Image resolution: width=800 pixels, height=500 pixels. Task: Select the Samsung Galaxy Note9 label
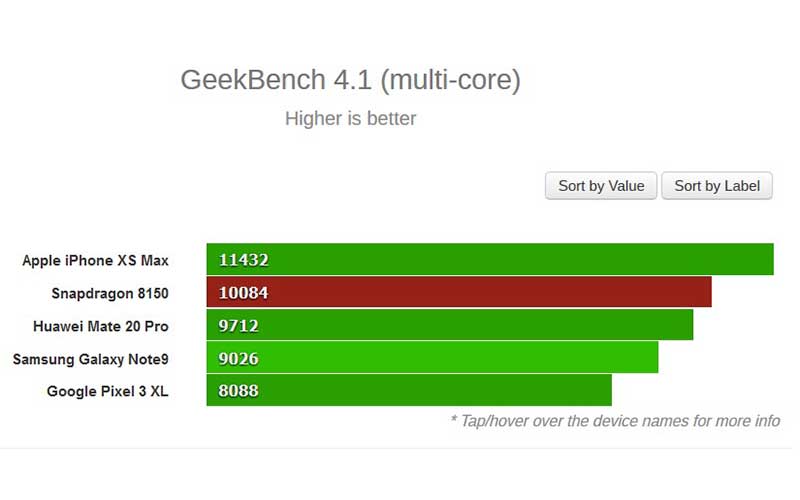[x=90, y=359]
